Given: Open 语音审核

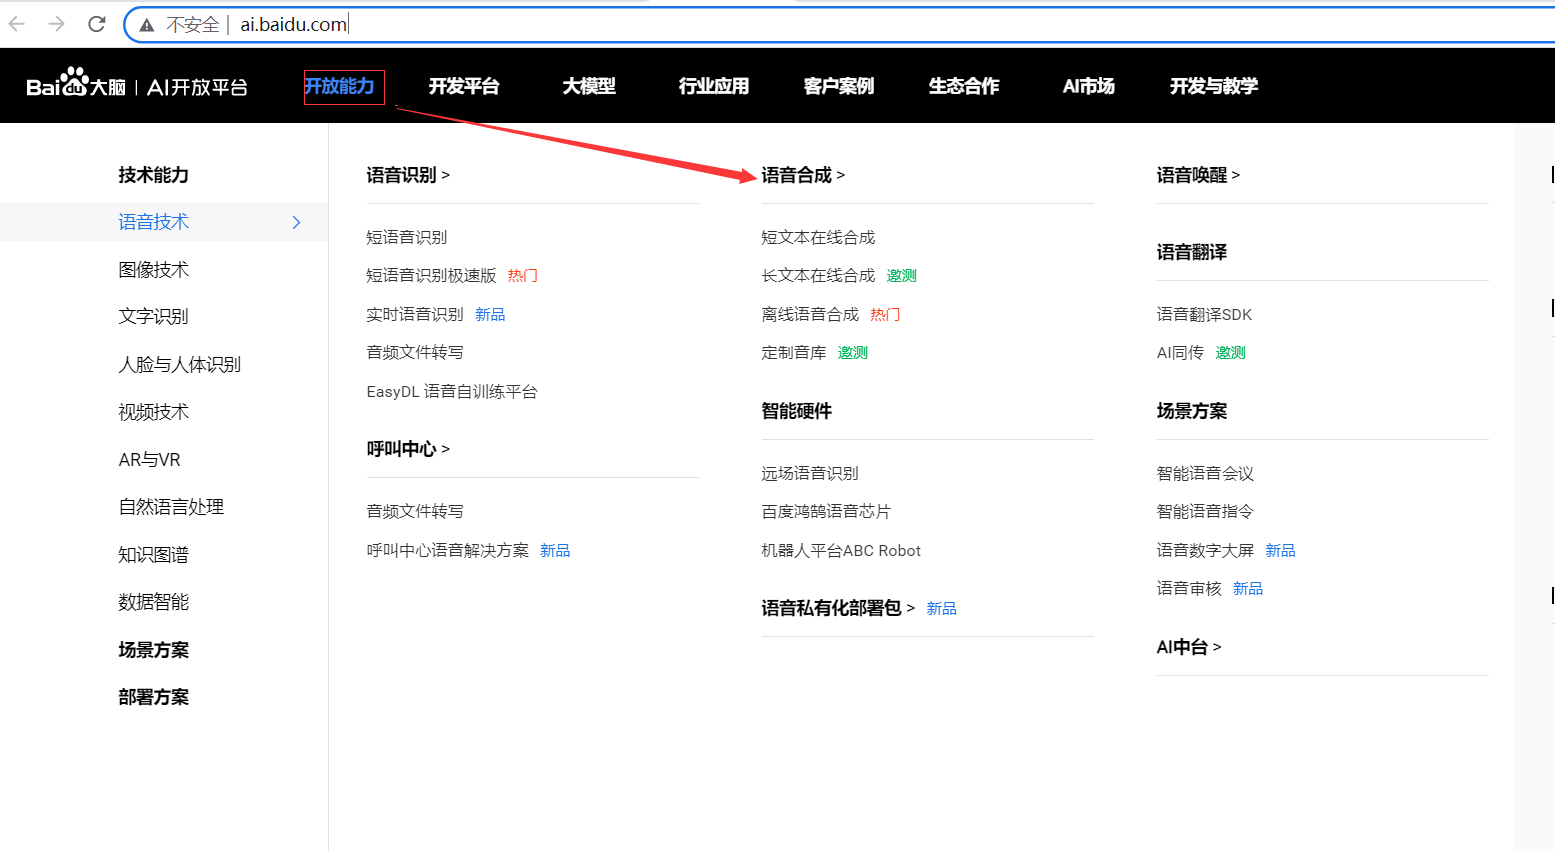Looking at the screenshot, I should pyautogui.click(x=1189, y=588).
